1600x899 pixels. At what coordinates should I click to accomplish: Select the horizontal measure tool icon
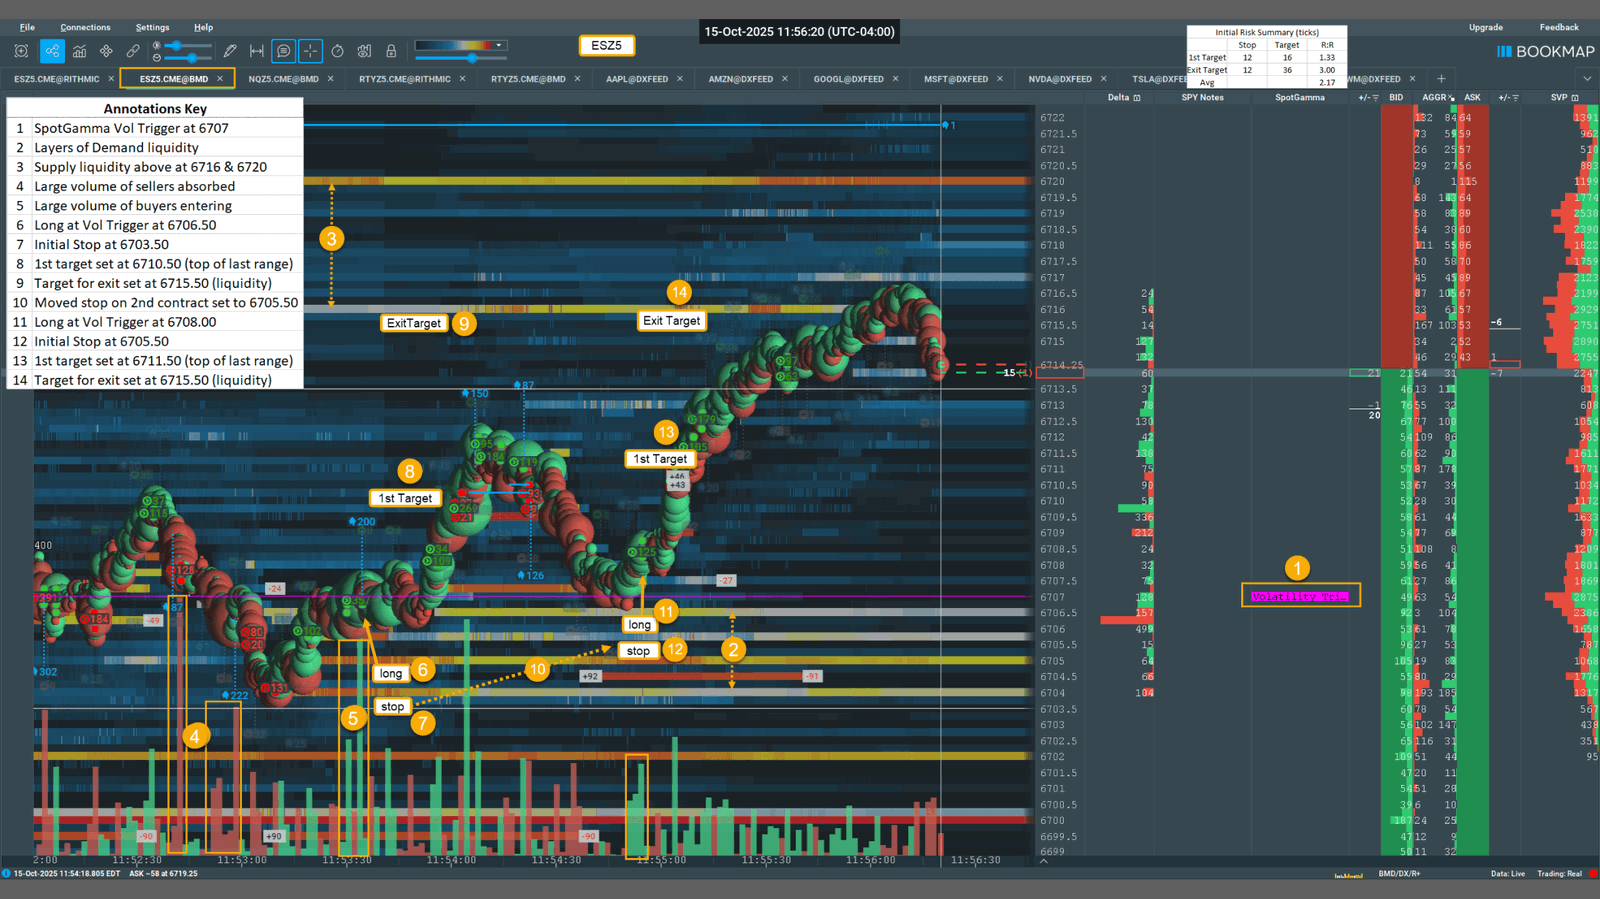257,51
